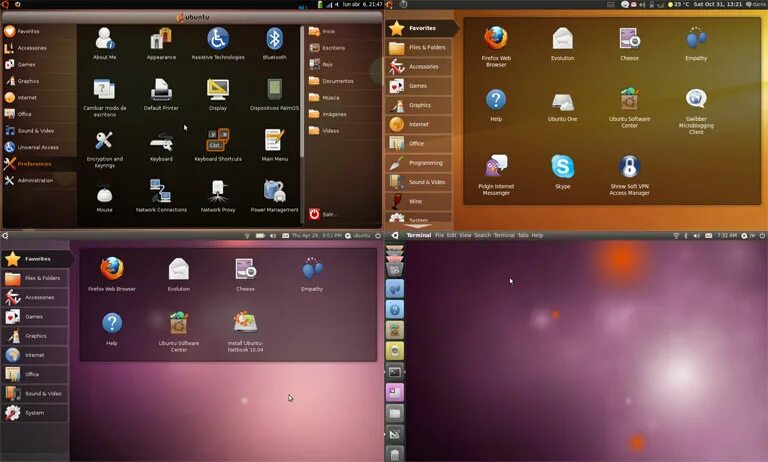Open Dispositivos PalmOS
768x462 pixels.
(x=274, y=94)
